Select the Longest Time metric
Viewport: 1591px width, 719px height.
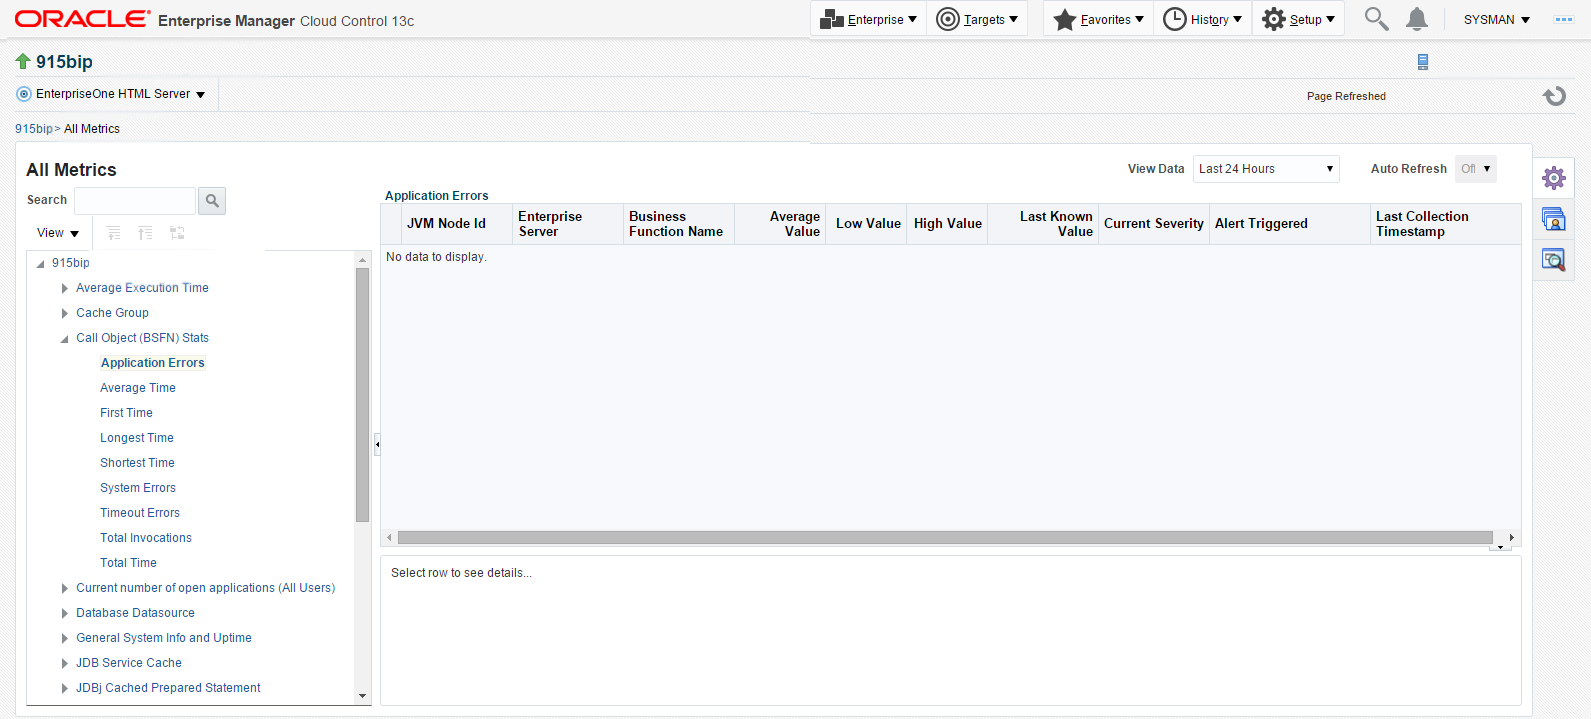(137, 438)
